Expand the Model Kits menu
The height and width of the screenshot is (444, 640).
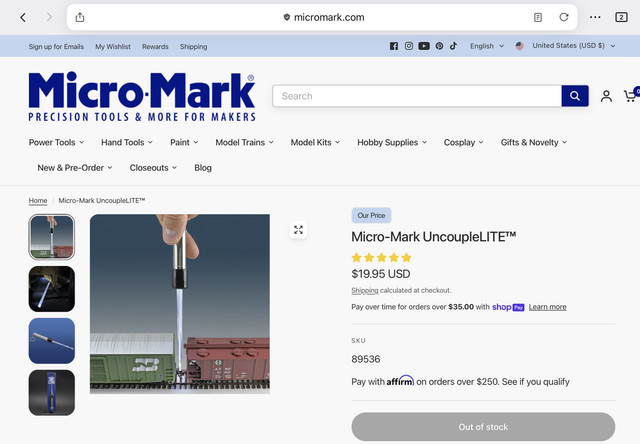[x=315, y=142]
